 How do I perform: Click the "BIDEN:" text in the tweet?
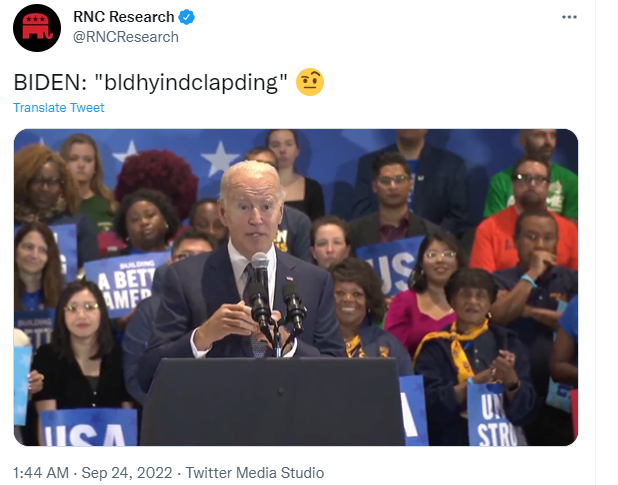point(50,83)
